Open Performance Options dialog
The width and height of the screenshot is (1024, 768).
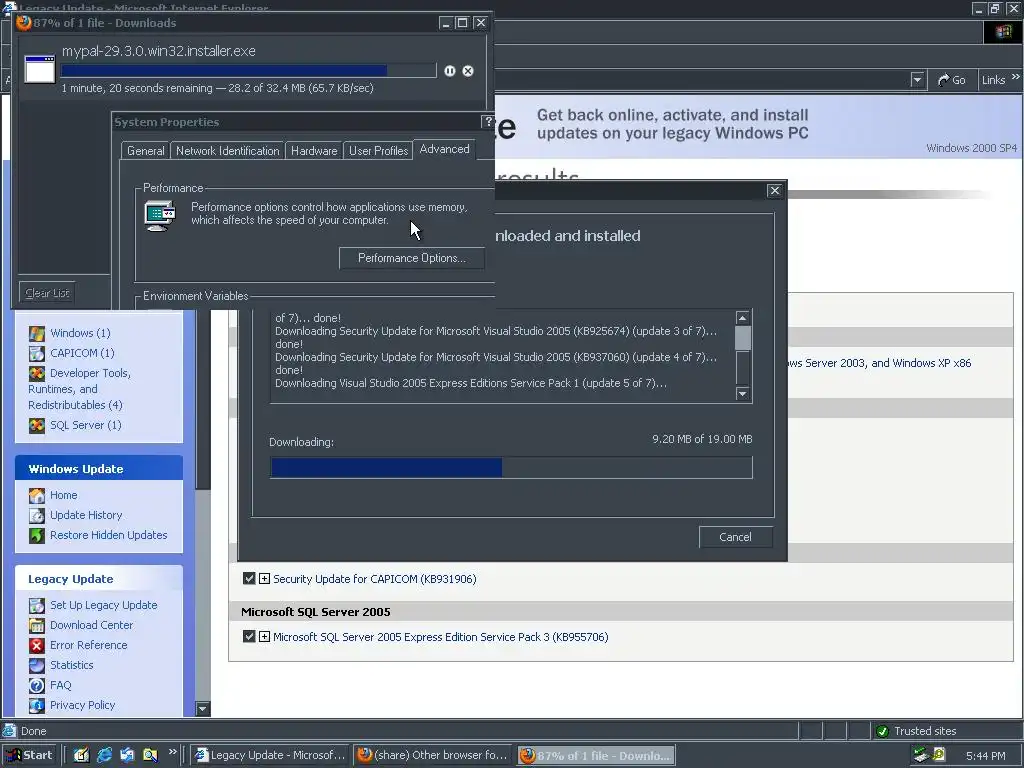(411, 258)
